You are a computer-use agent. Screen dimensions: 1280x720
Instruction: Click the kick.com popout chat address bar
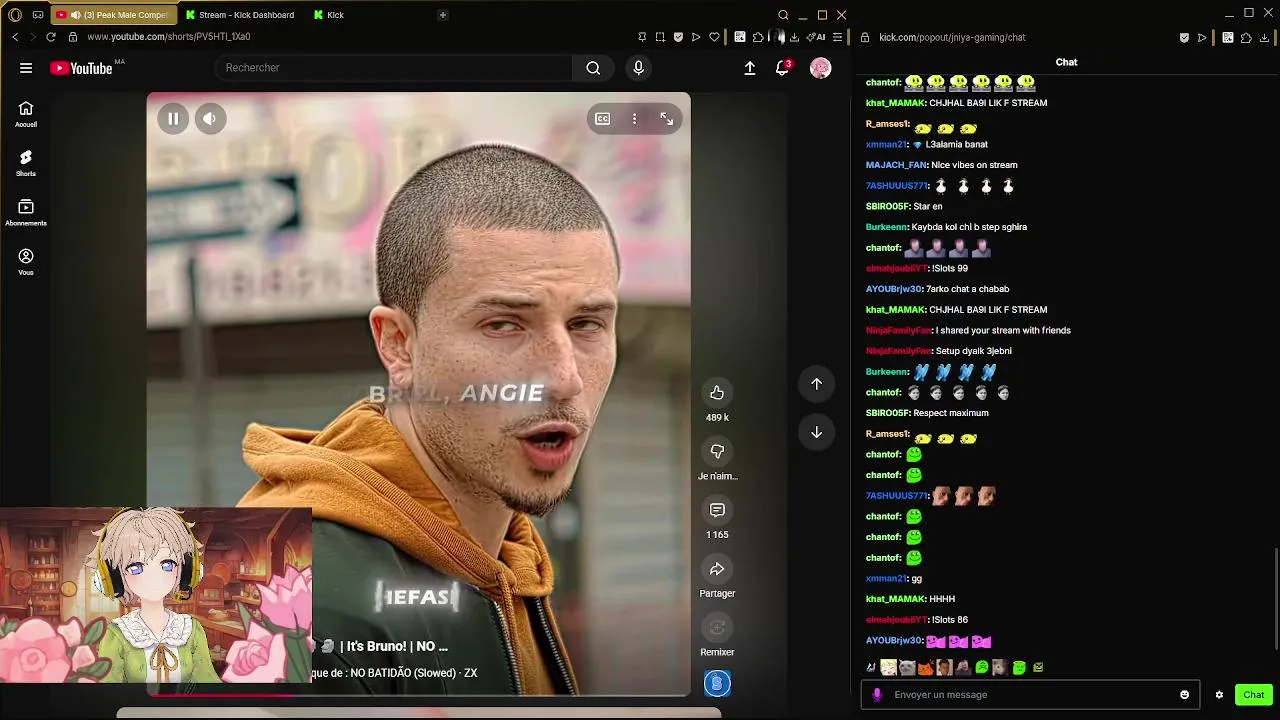(952, 37)
